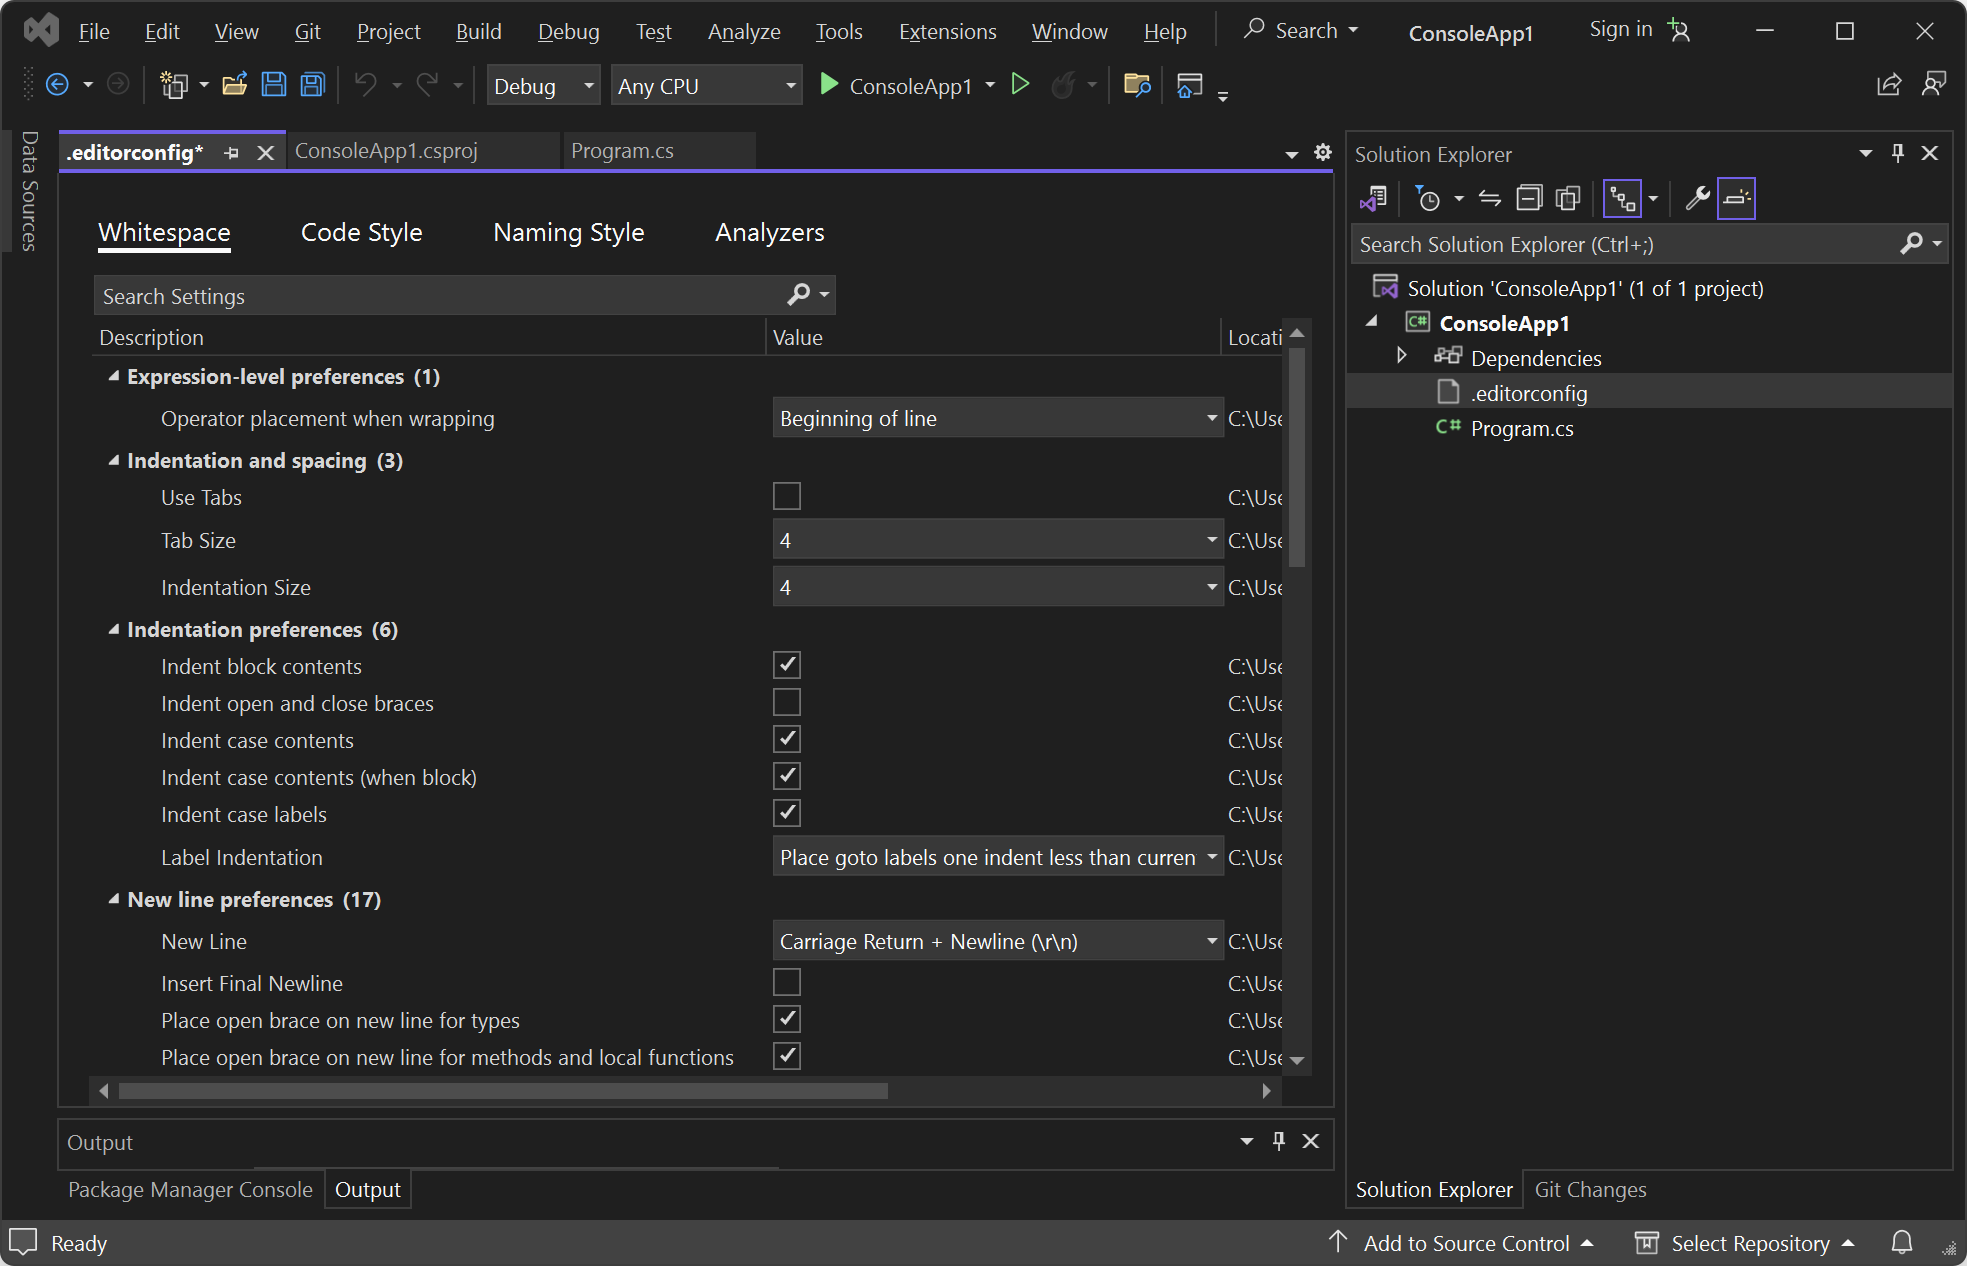This screenshot has height=1266, width=1967.
Task: Select the Analyzers tab
Action: [x=770, y=231]
